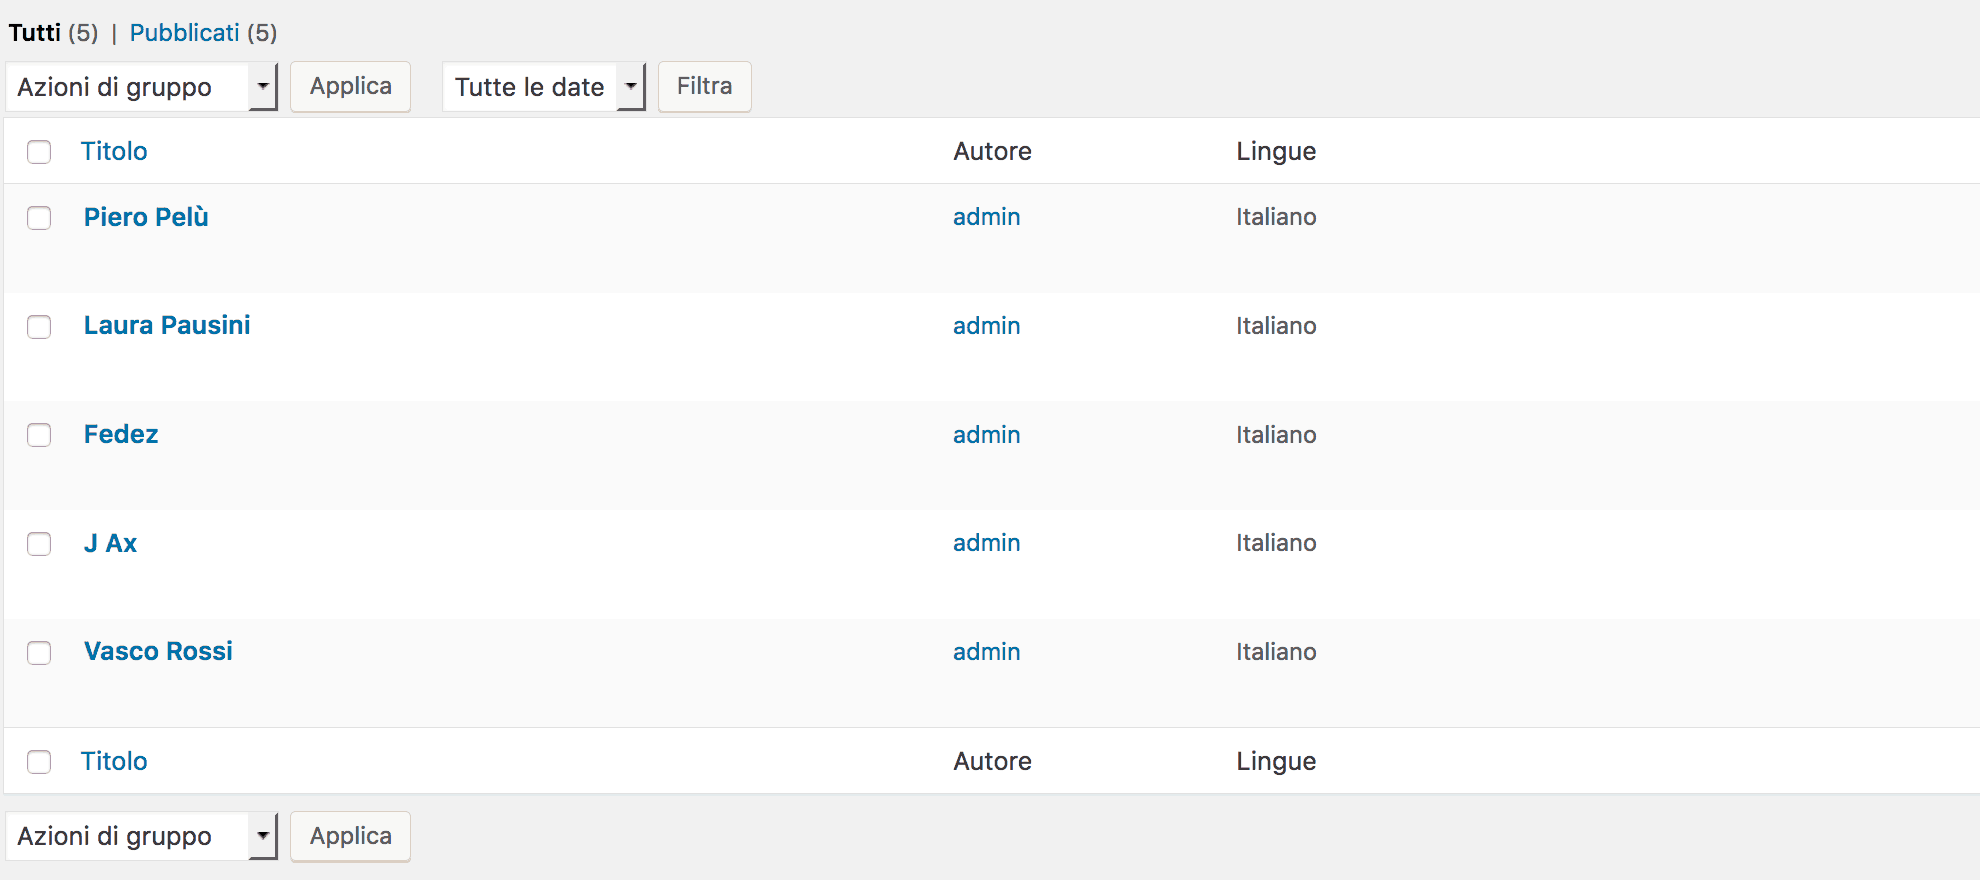The image size is (1980, 880).
Task: Open the Vasco Rossi post
Action: point(158,651)
